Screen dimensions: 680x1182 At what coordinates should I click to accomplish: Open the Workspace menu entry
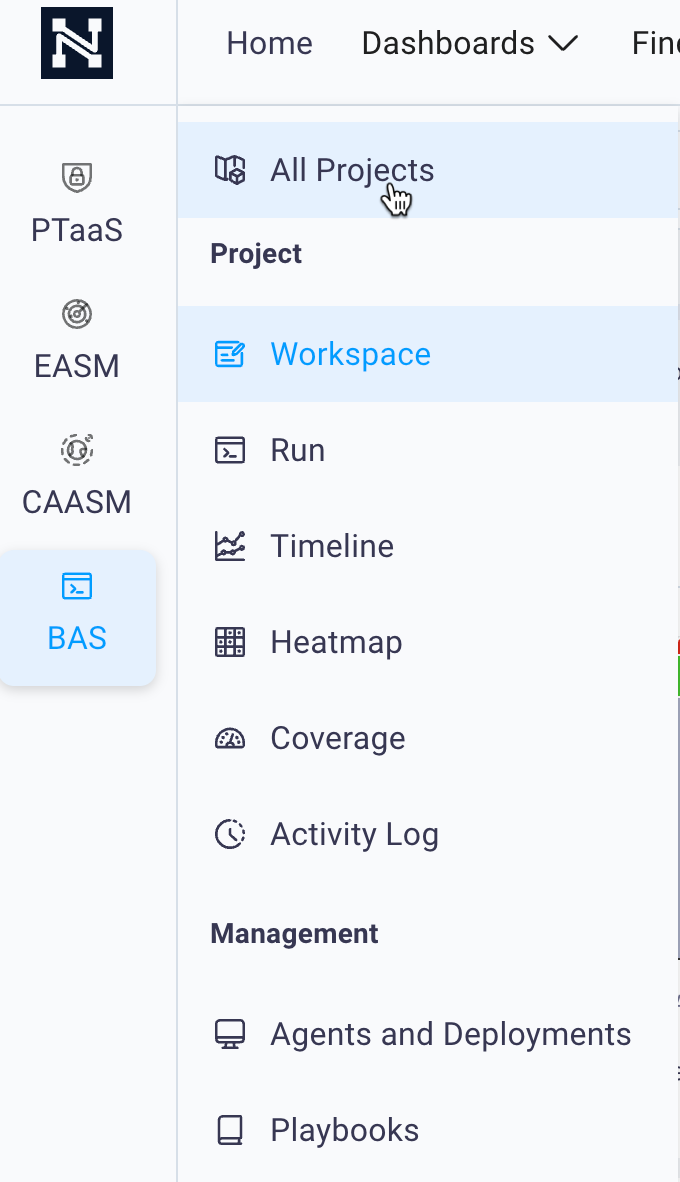coord(428,354)
